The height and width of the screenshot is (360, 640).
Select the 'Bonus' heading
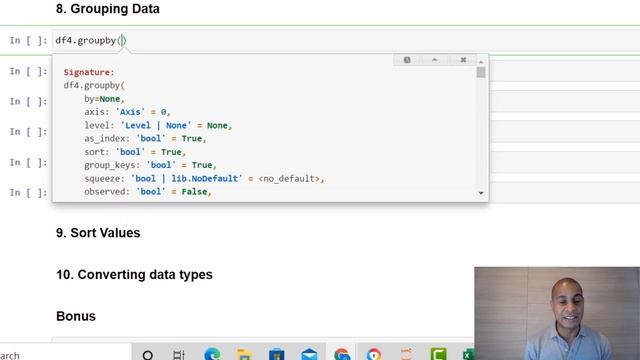tap(76, 316)
